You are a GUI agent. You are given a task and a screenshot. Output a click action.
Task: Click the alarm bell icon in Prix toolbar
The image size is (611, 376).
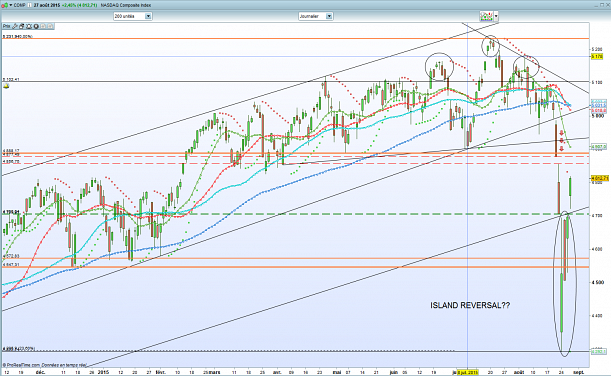coord(28,26)
